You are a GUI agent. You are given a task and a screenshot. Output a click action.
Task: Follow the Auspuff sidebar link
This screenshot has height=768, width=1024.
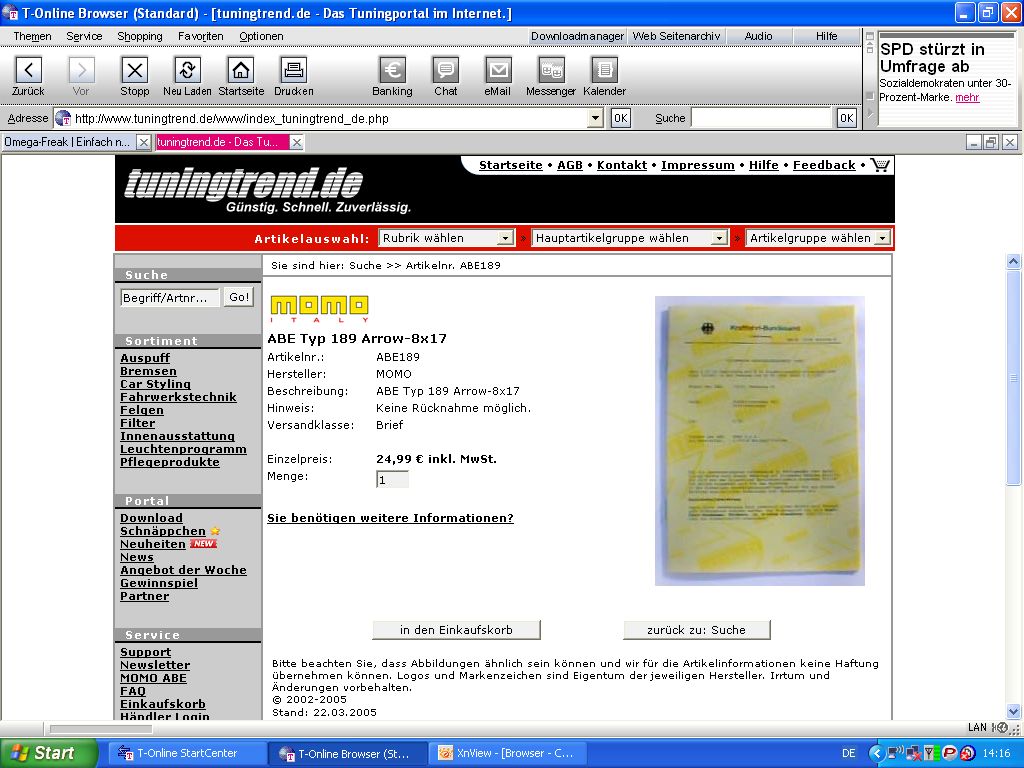[x=145, y=358]
